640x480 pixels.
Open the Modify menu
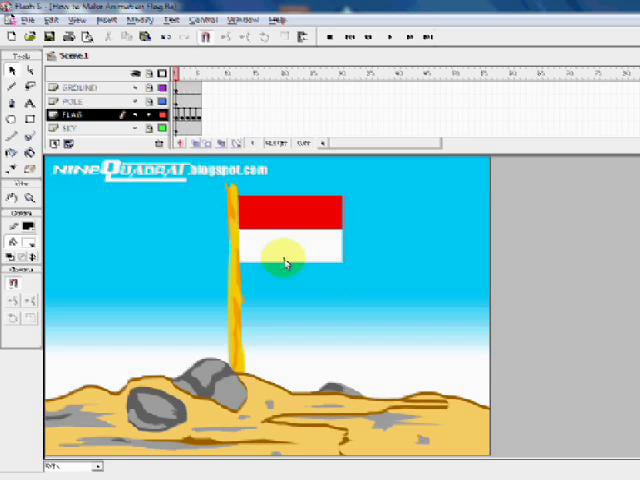click(140, 20)
